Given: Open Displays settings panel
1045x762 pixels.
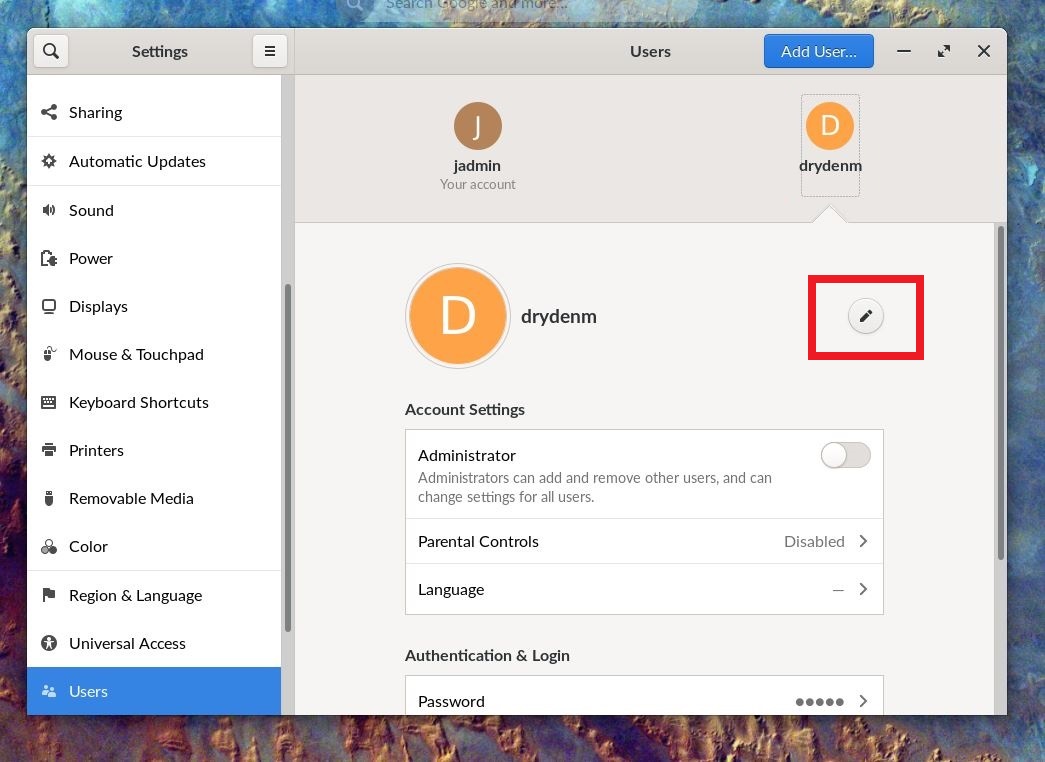Looking at the screenshot, I should click(154, 306).
